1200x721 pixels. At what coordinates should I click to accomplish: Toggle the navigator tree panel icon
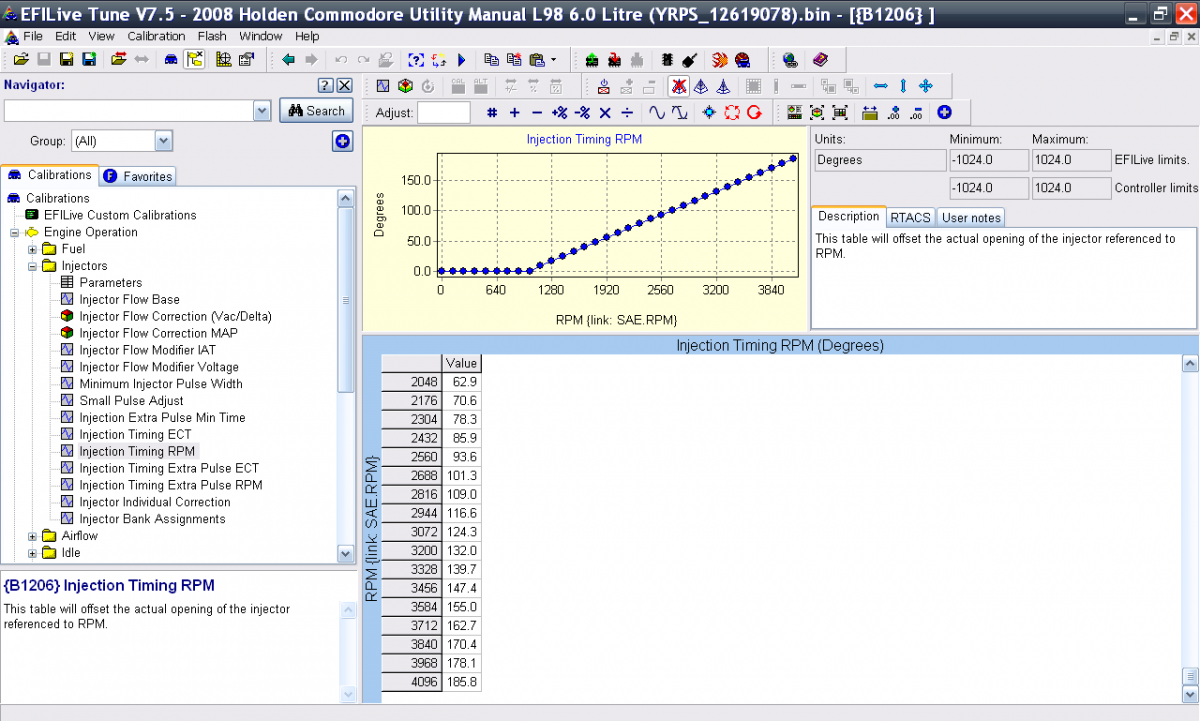pos(194,59)
